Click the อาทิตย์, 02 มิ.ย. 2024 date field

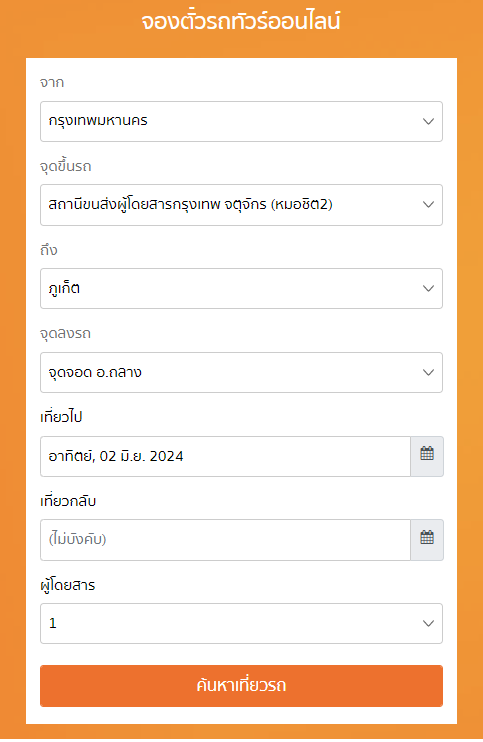(x=225, y=456)
